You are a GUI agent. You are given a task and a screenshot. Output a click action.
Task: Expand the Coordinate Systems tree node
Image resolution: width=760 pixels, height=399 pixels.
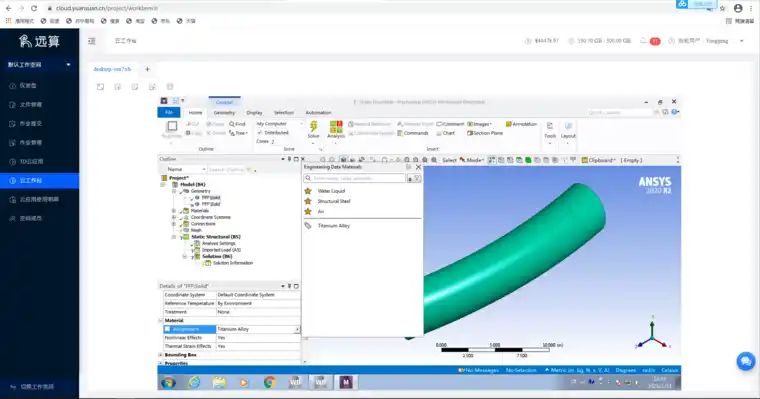point(174,217)
